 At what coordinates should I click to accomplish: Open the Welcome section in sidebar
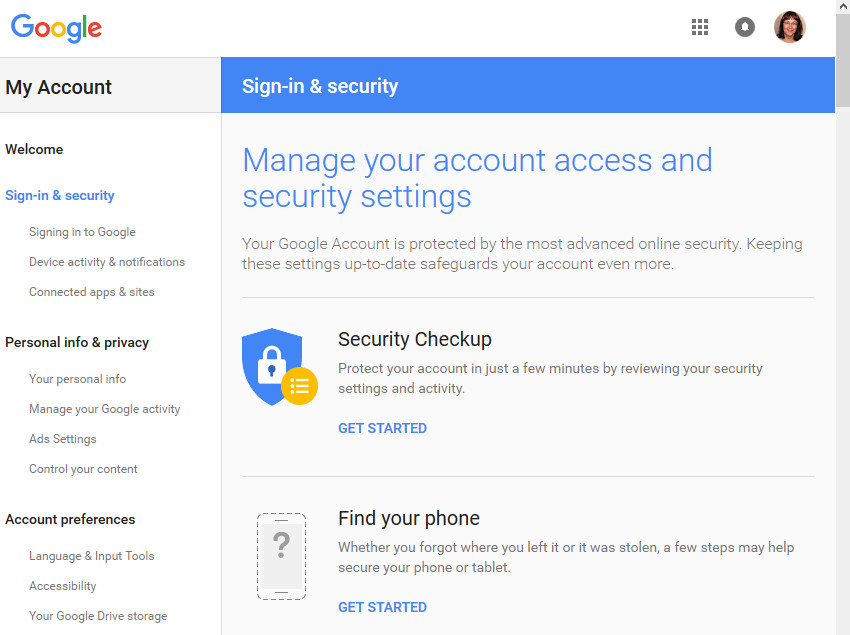(34, 149)
